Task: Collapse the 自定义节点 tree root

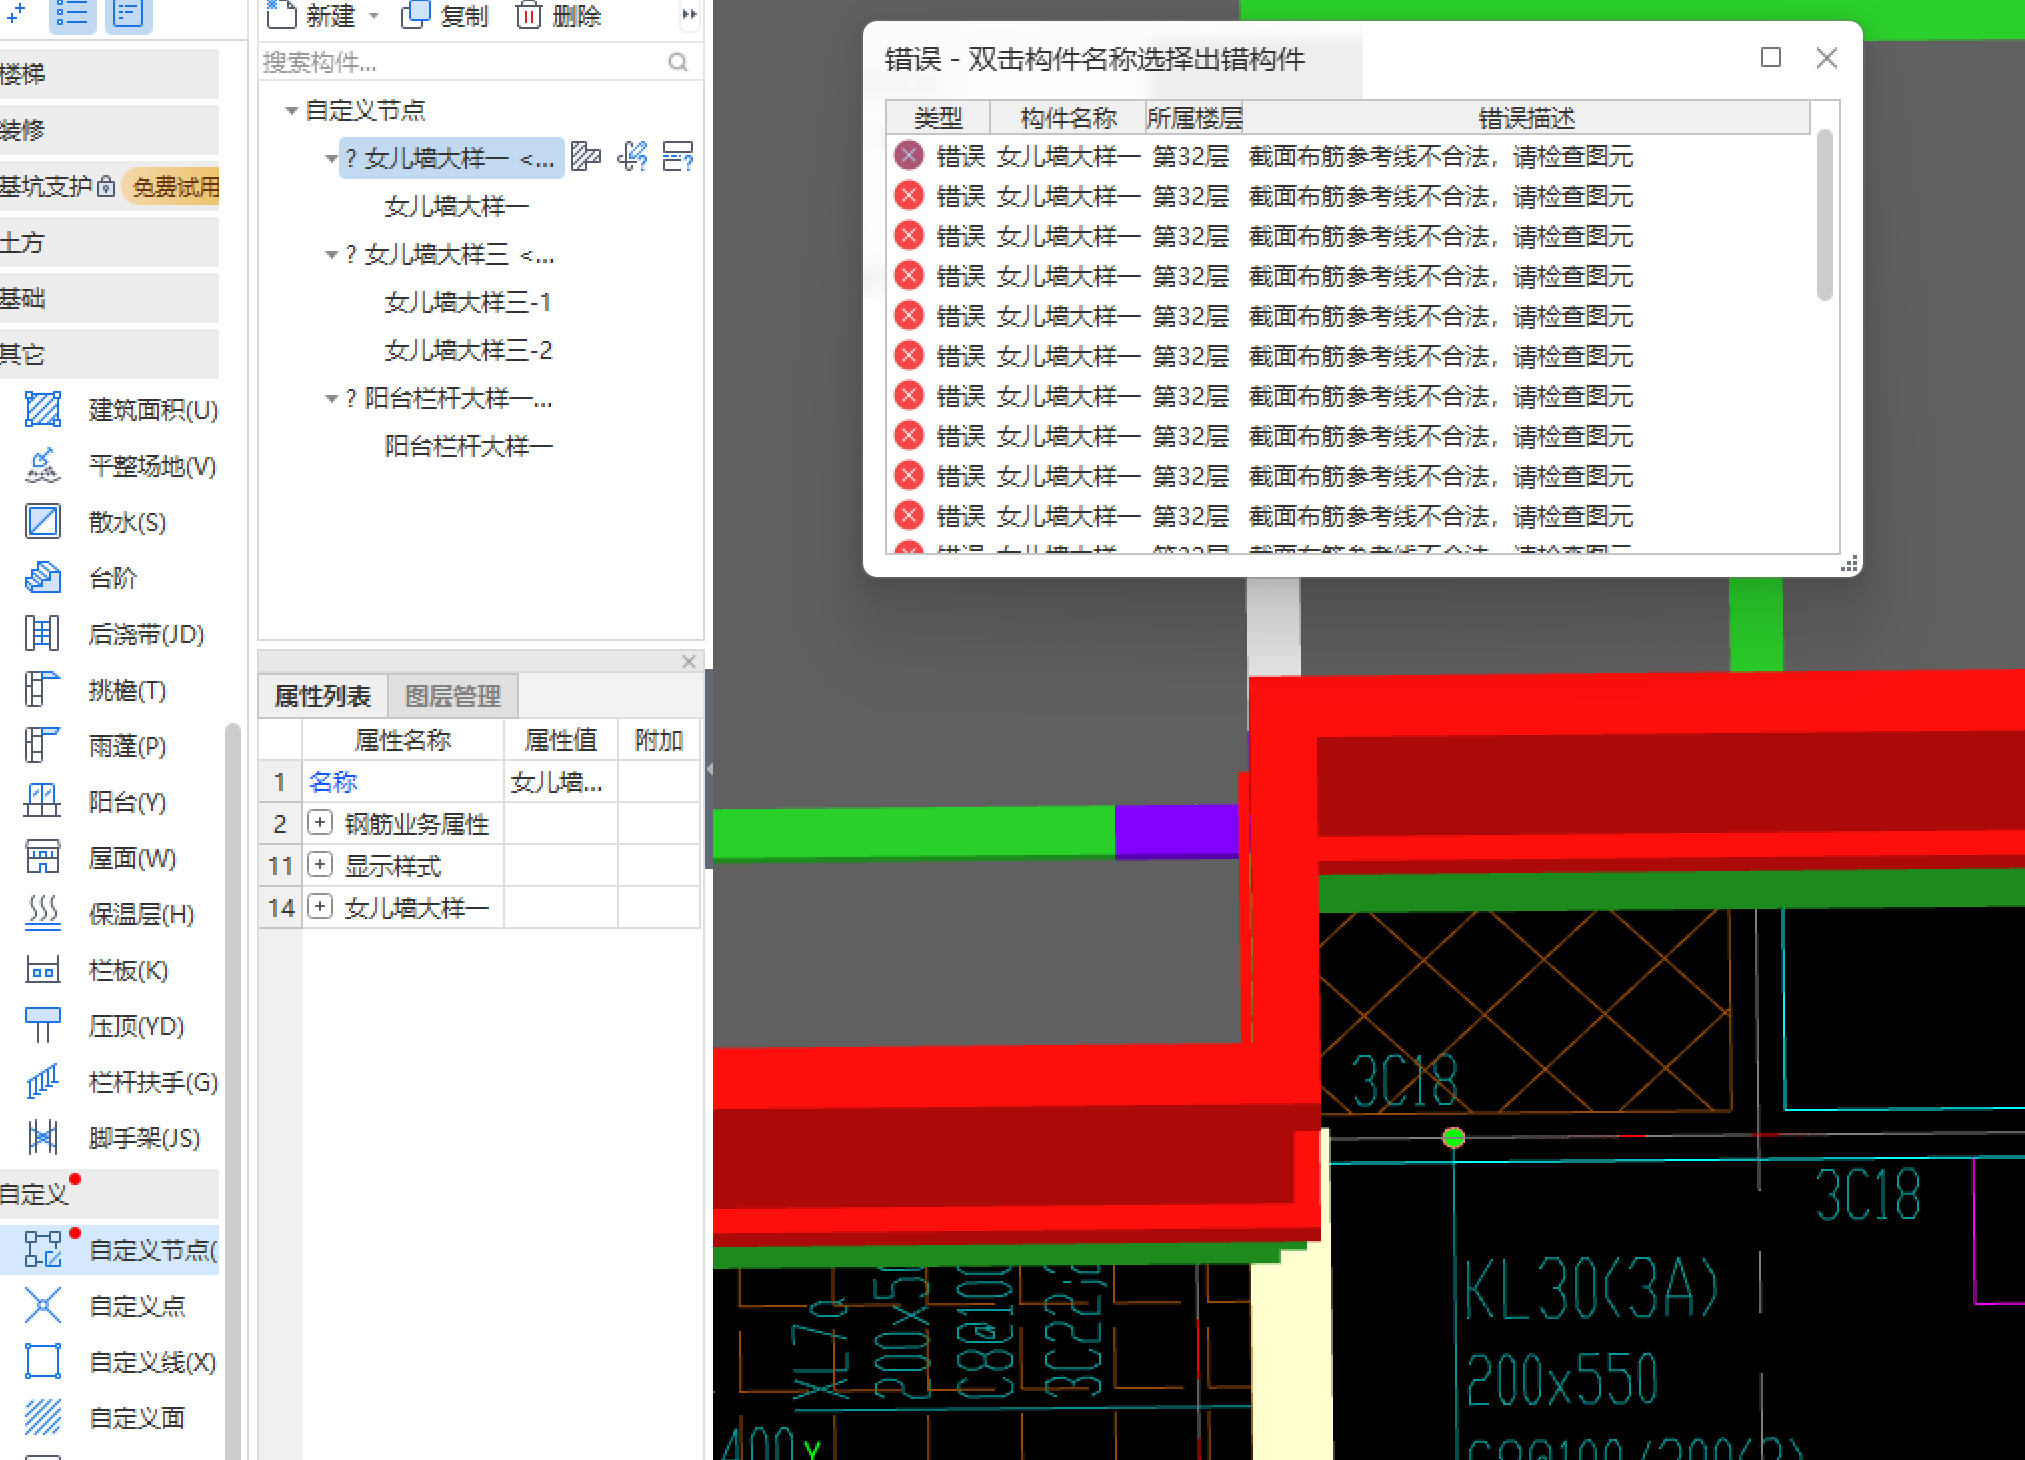Action: click(291, 110)
